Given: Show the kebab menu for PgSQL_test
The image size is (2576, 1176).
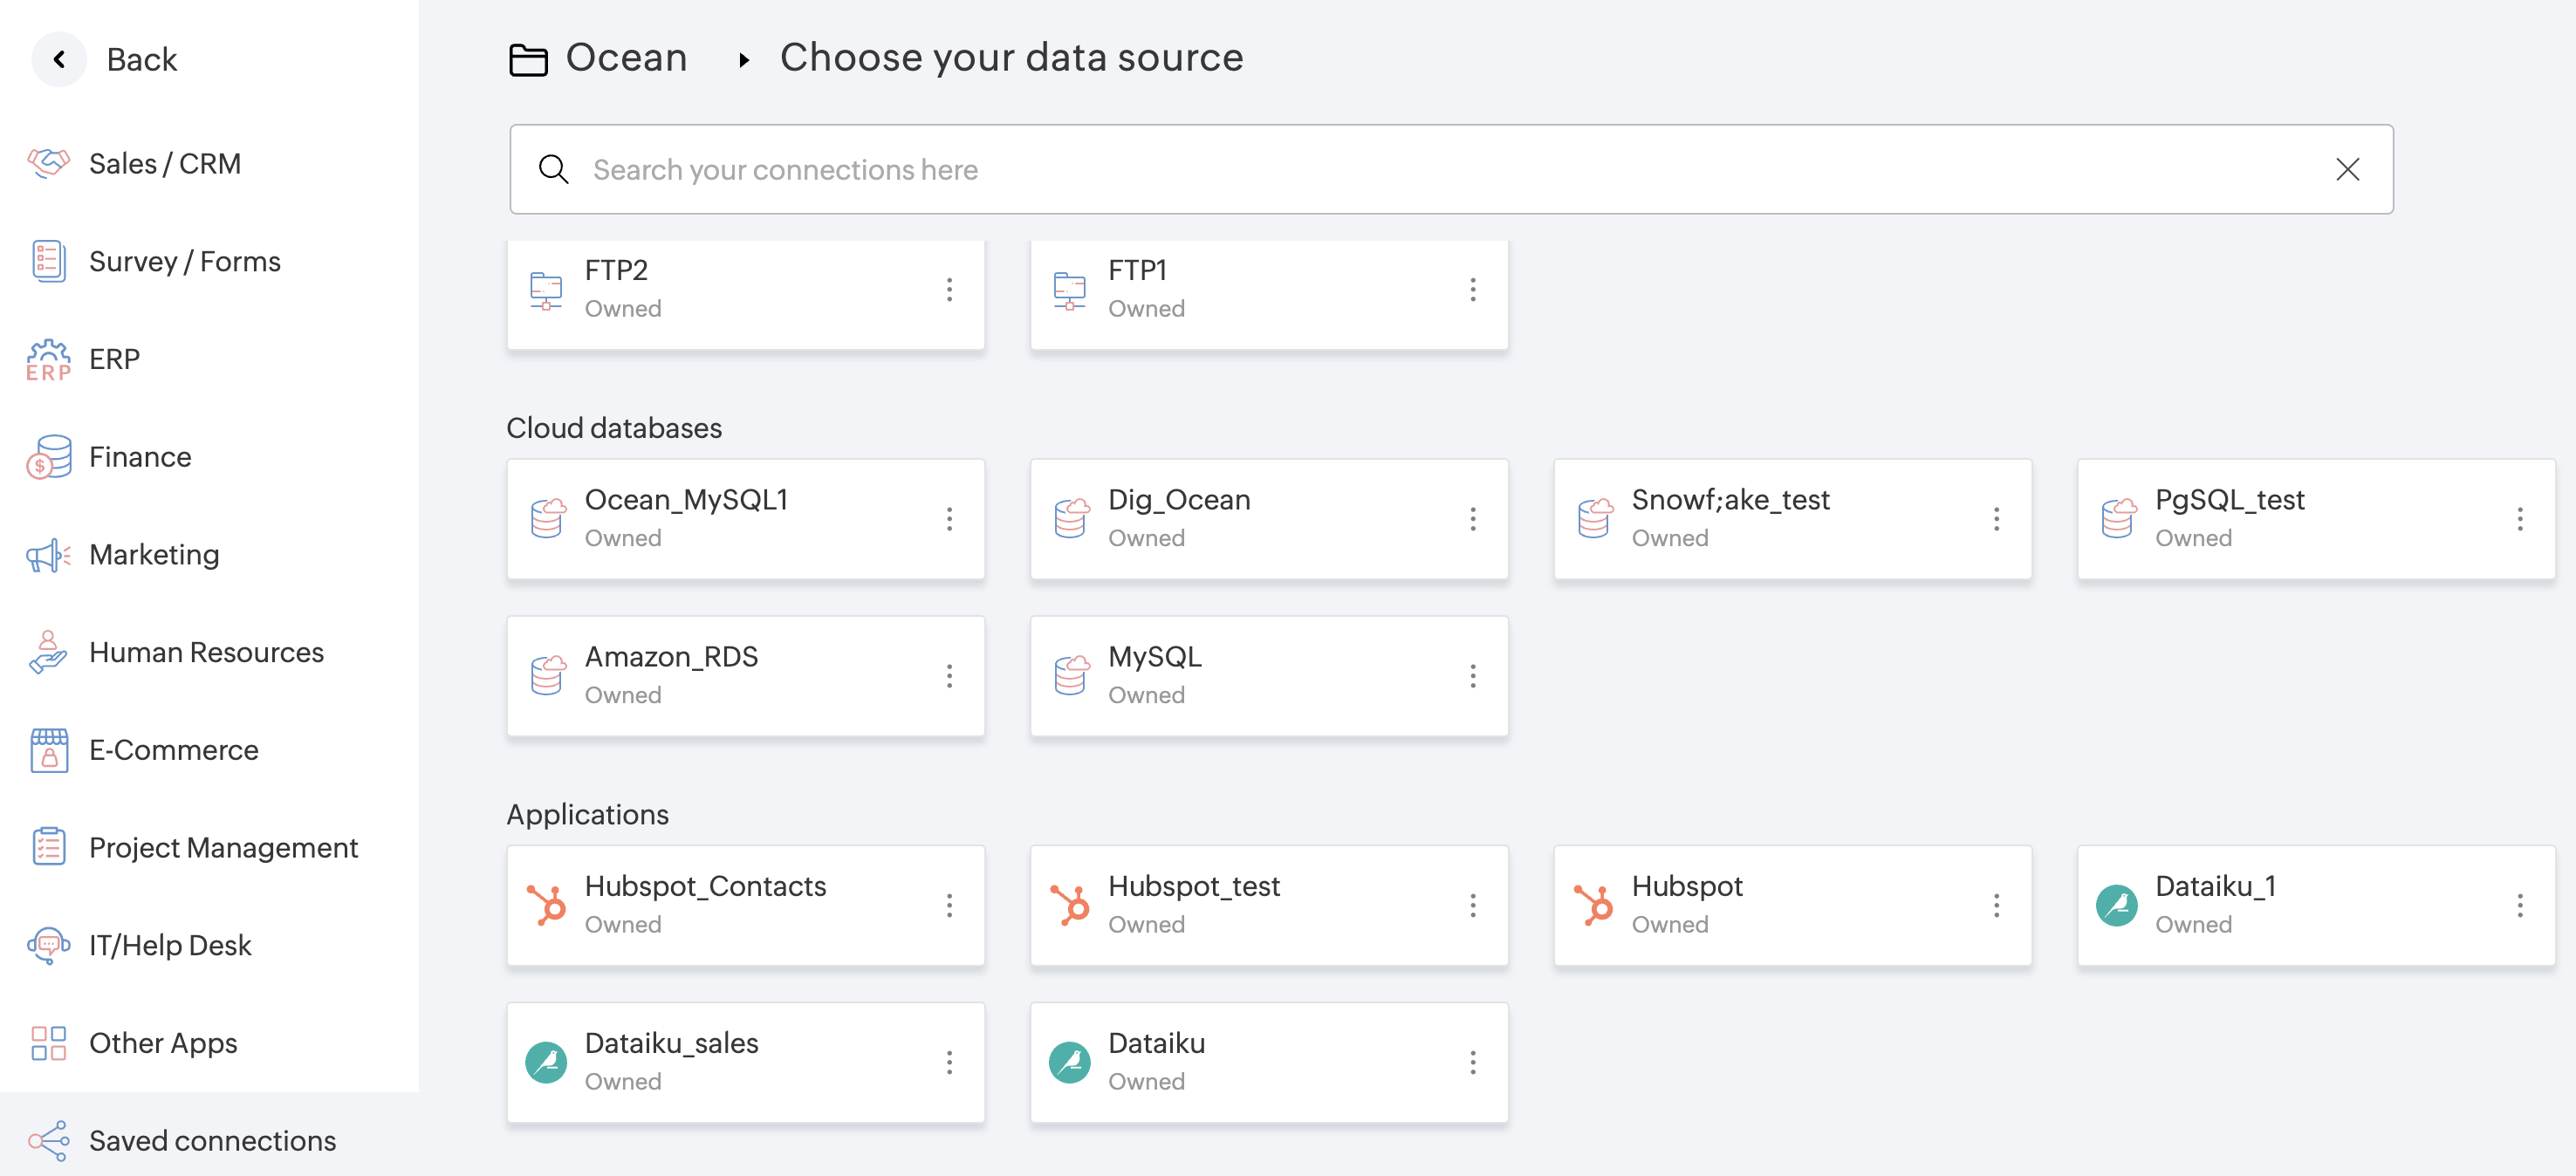Looking at the screenshot, I should 2519,518.
